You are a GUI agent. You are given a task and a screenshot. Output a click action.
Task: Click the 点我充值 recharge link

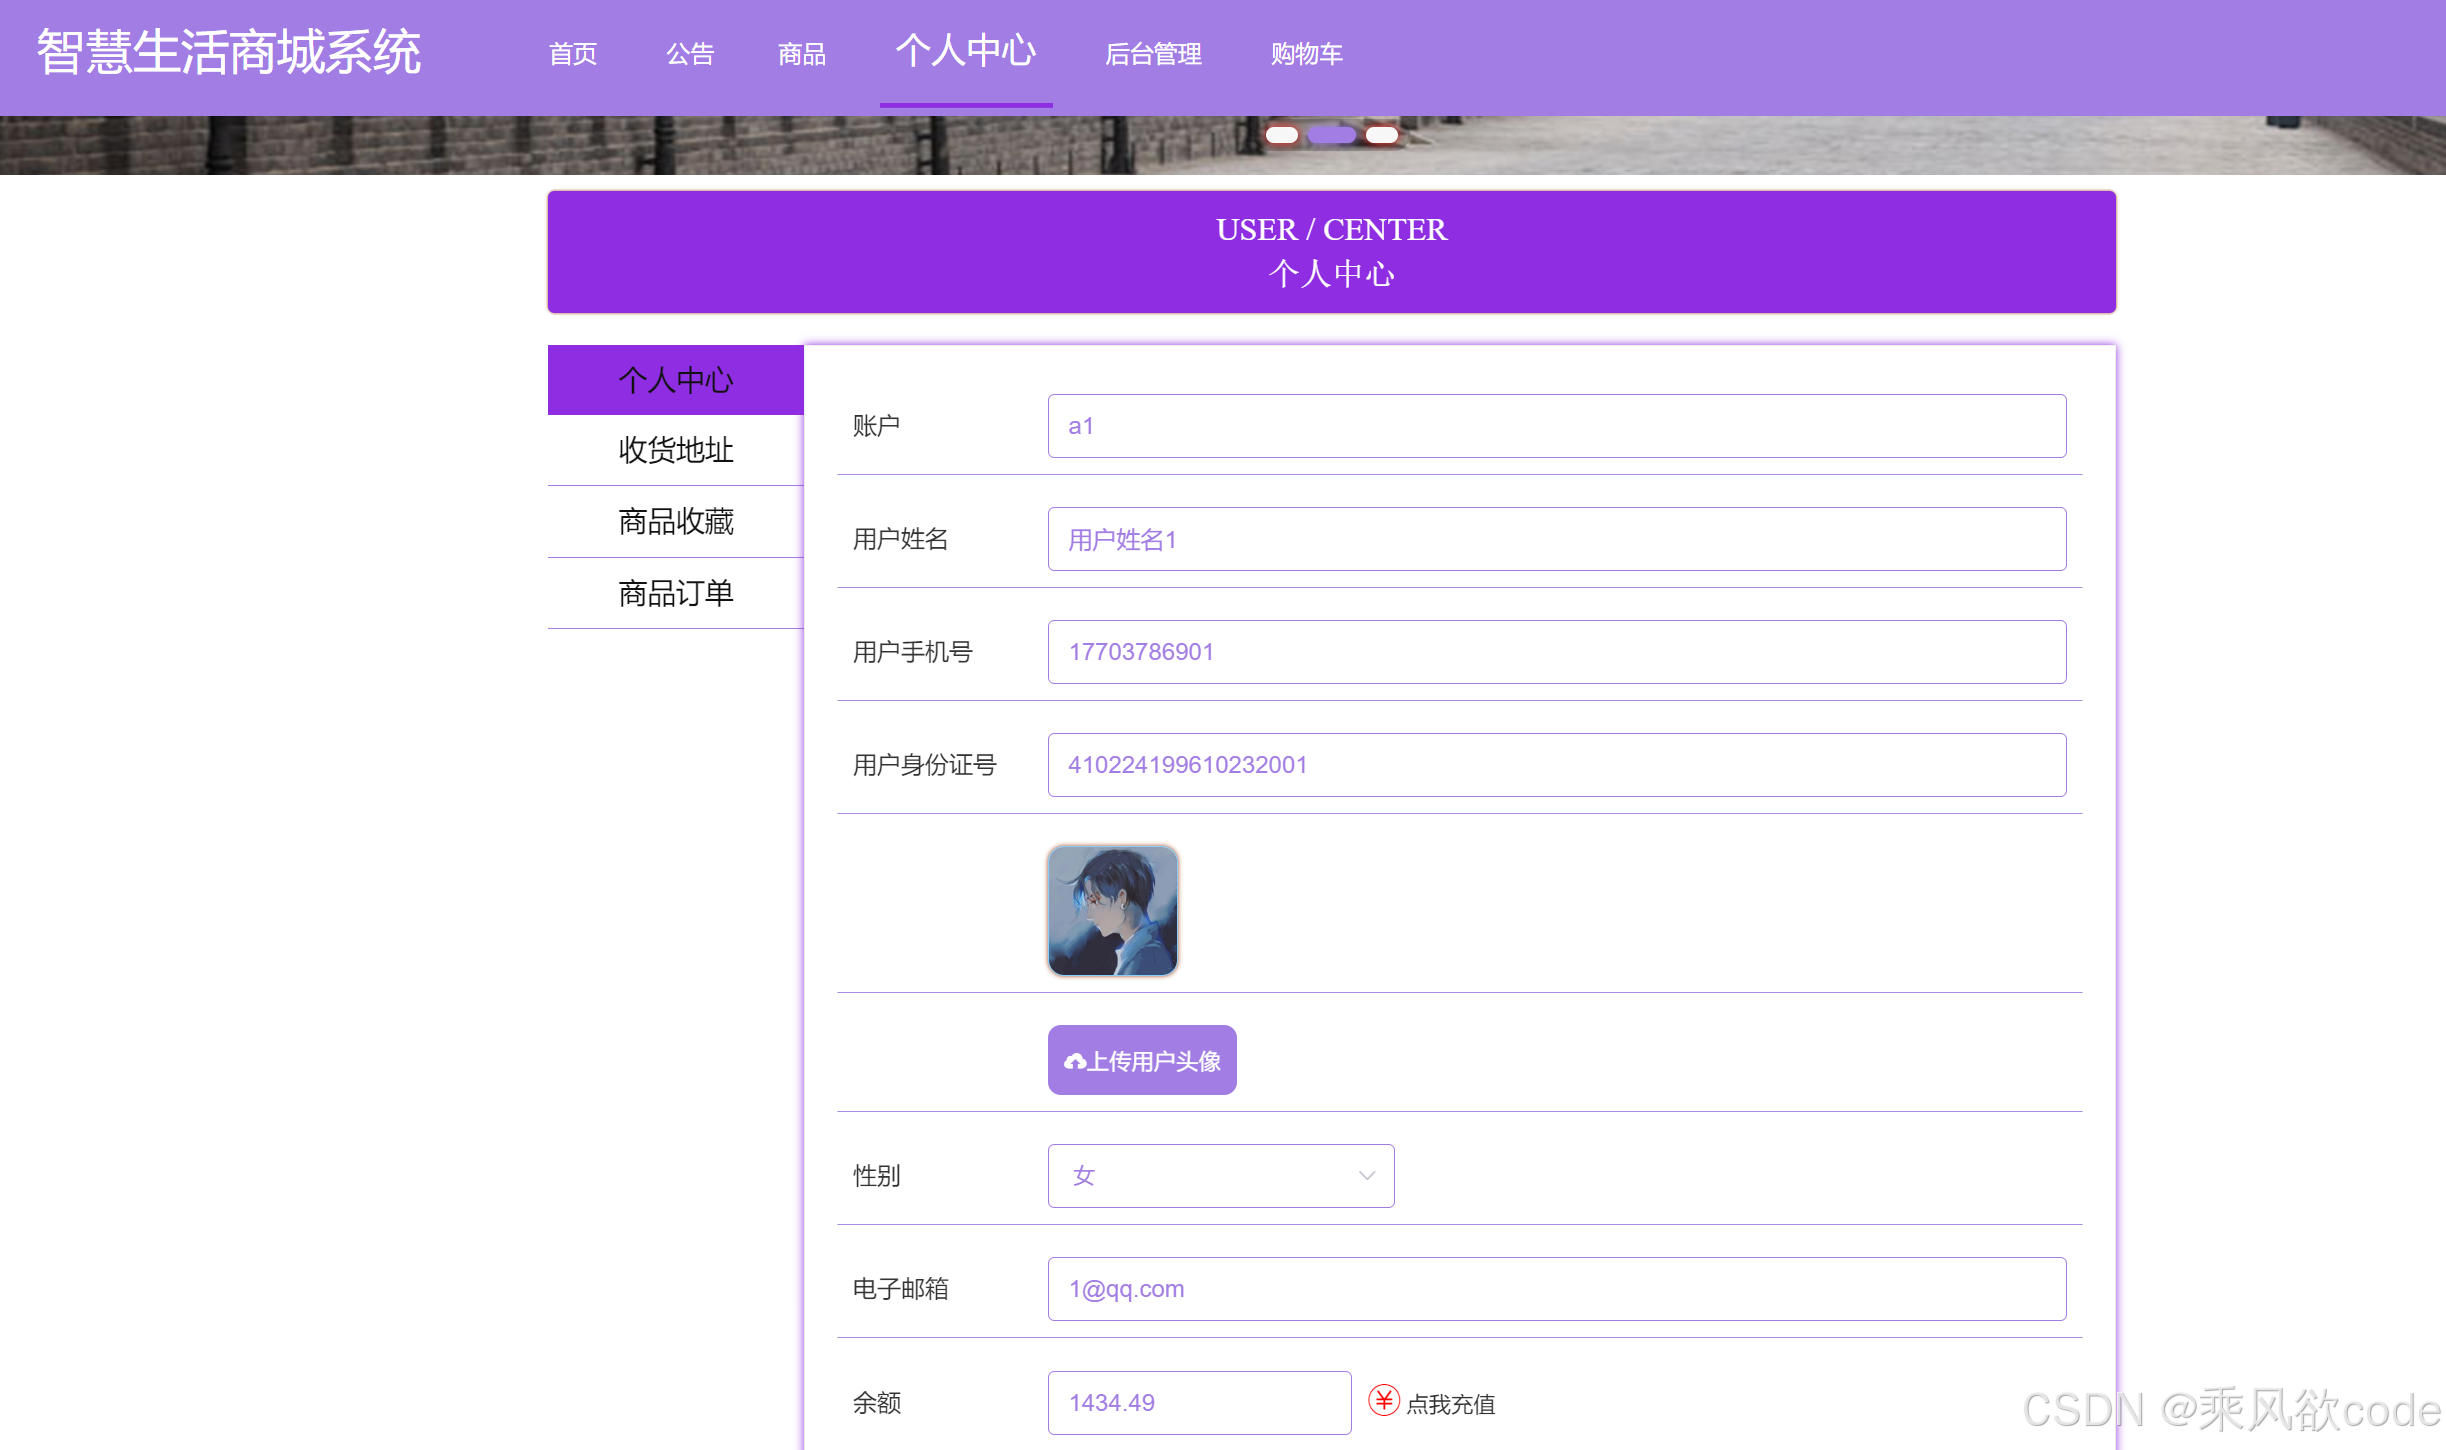(x=1450, y=1404)
